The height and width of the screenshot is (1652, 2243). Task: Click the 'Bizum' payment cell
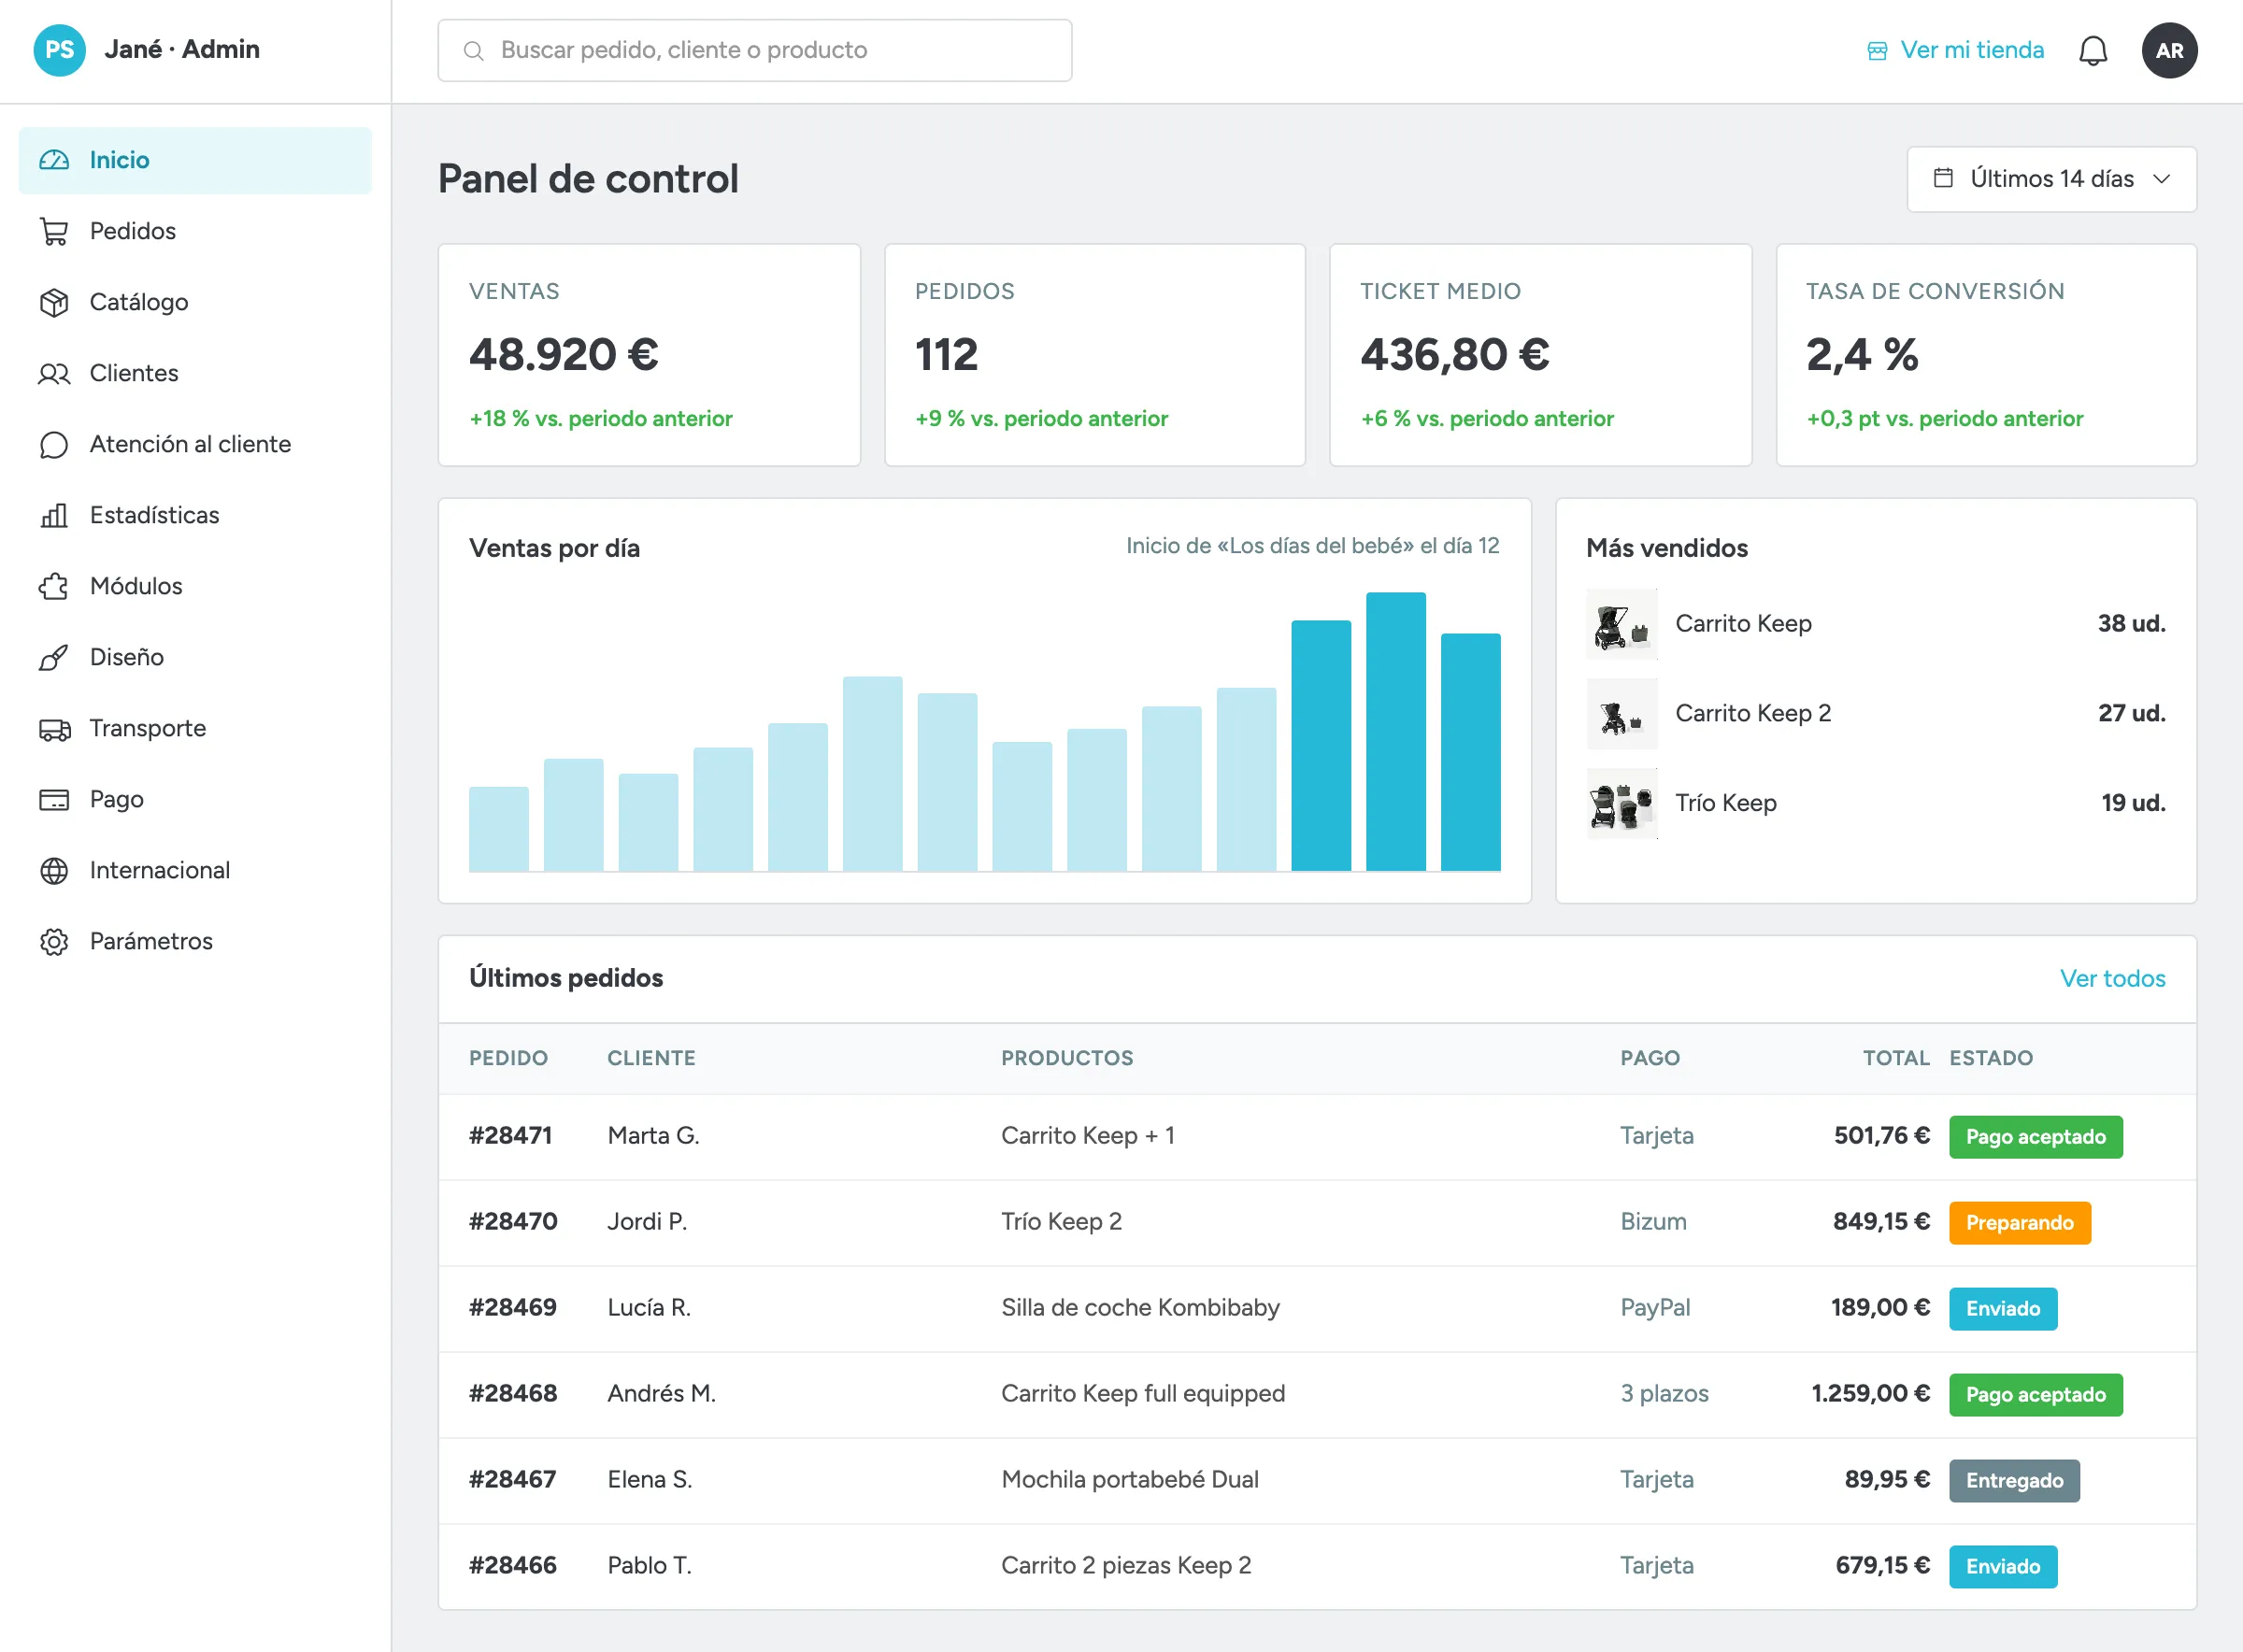click(1653, 1221)
